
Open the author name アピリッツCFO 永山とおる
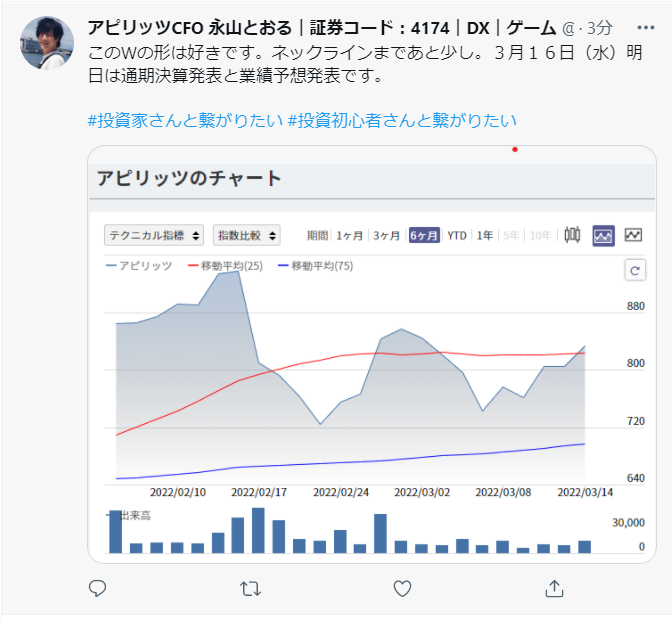[x=190, y=28]
